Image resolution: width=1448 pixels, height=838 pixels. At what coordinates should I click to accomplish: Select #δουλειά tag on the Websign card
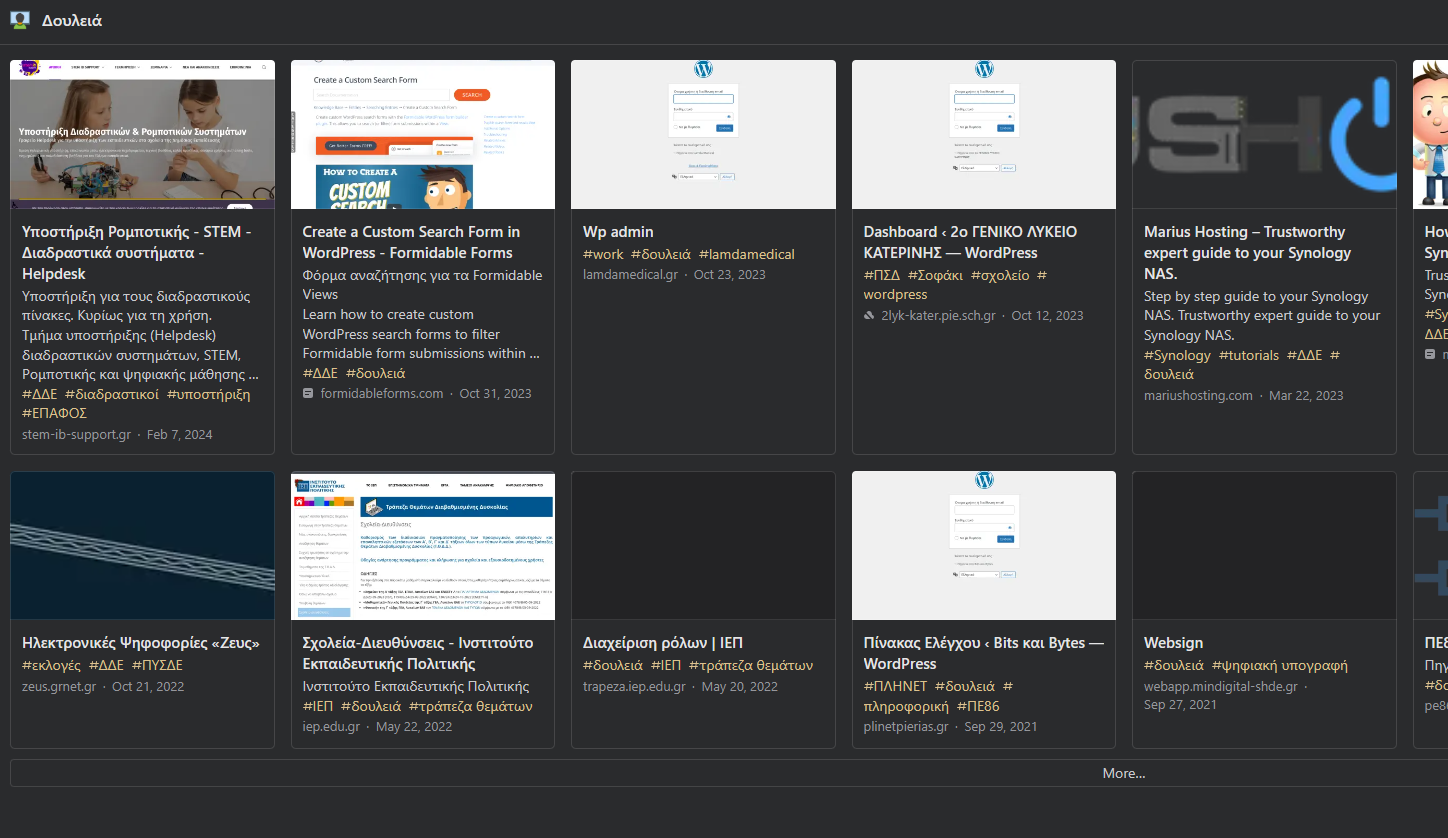[1174, 665]
